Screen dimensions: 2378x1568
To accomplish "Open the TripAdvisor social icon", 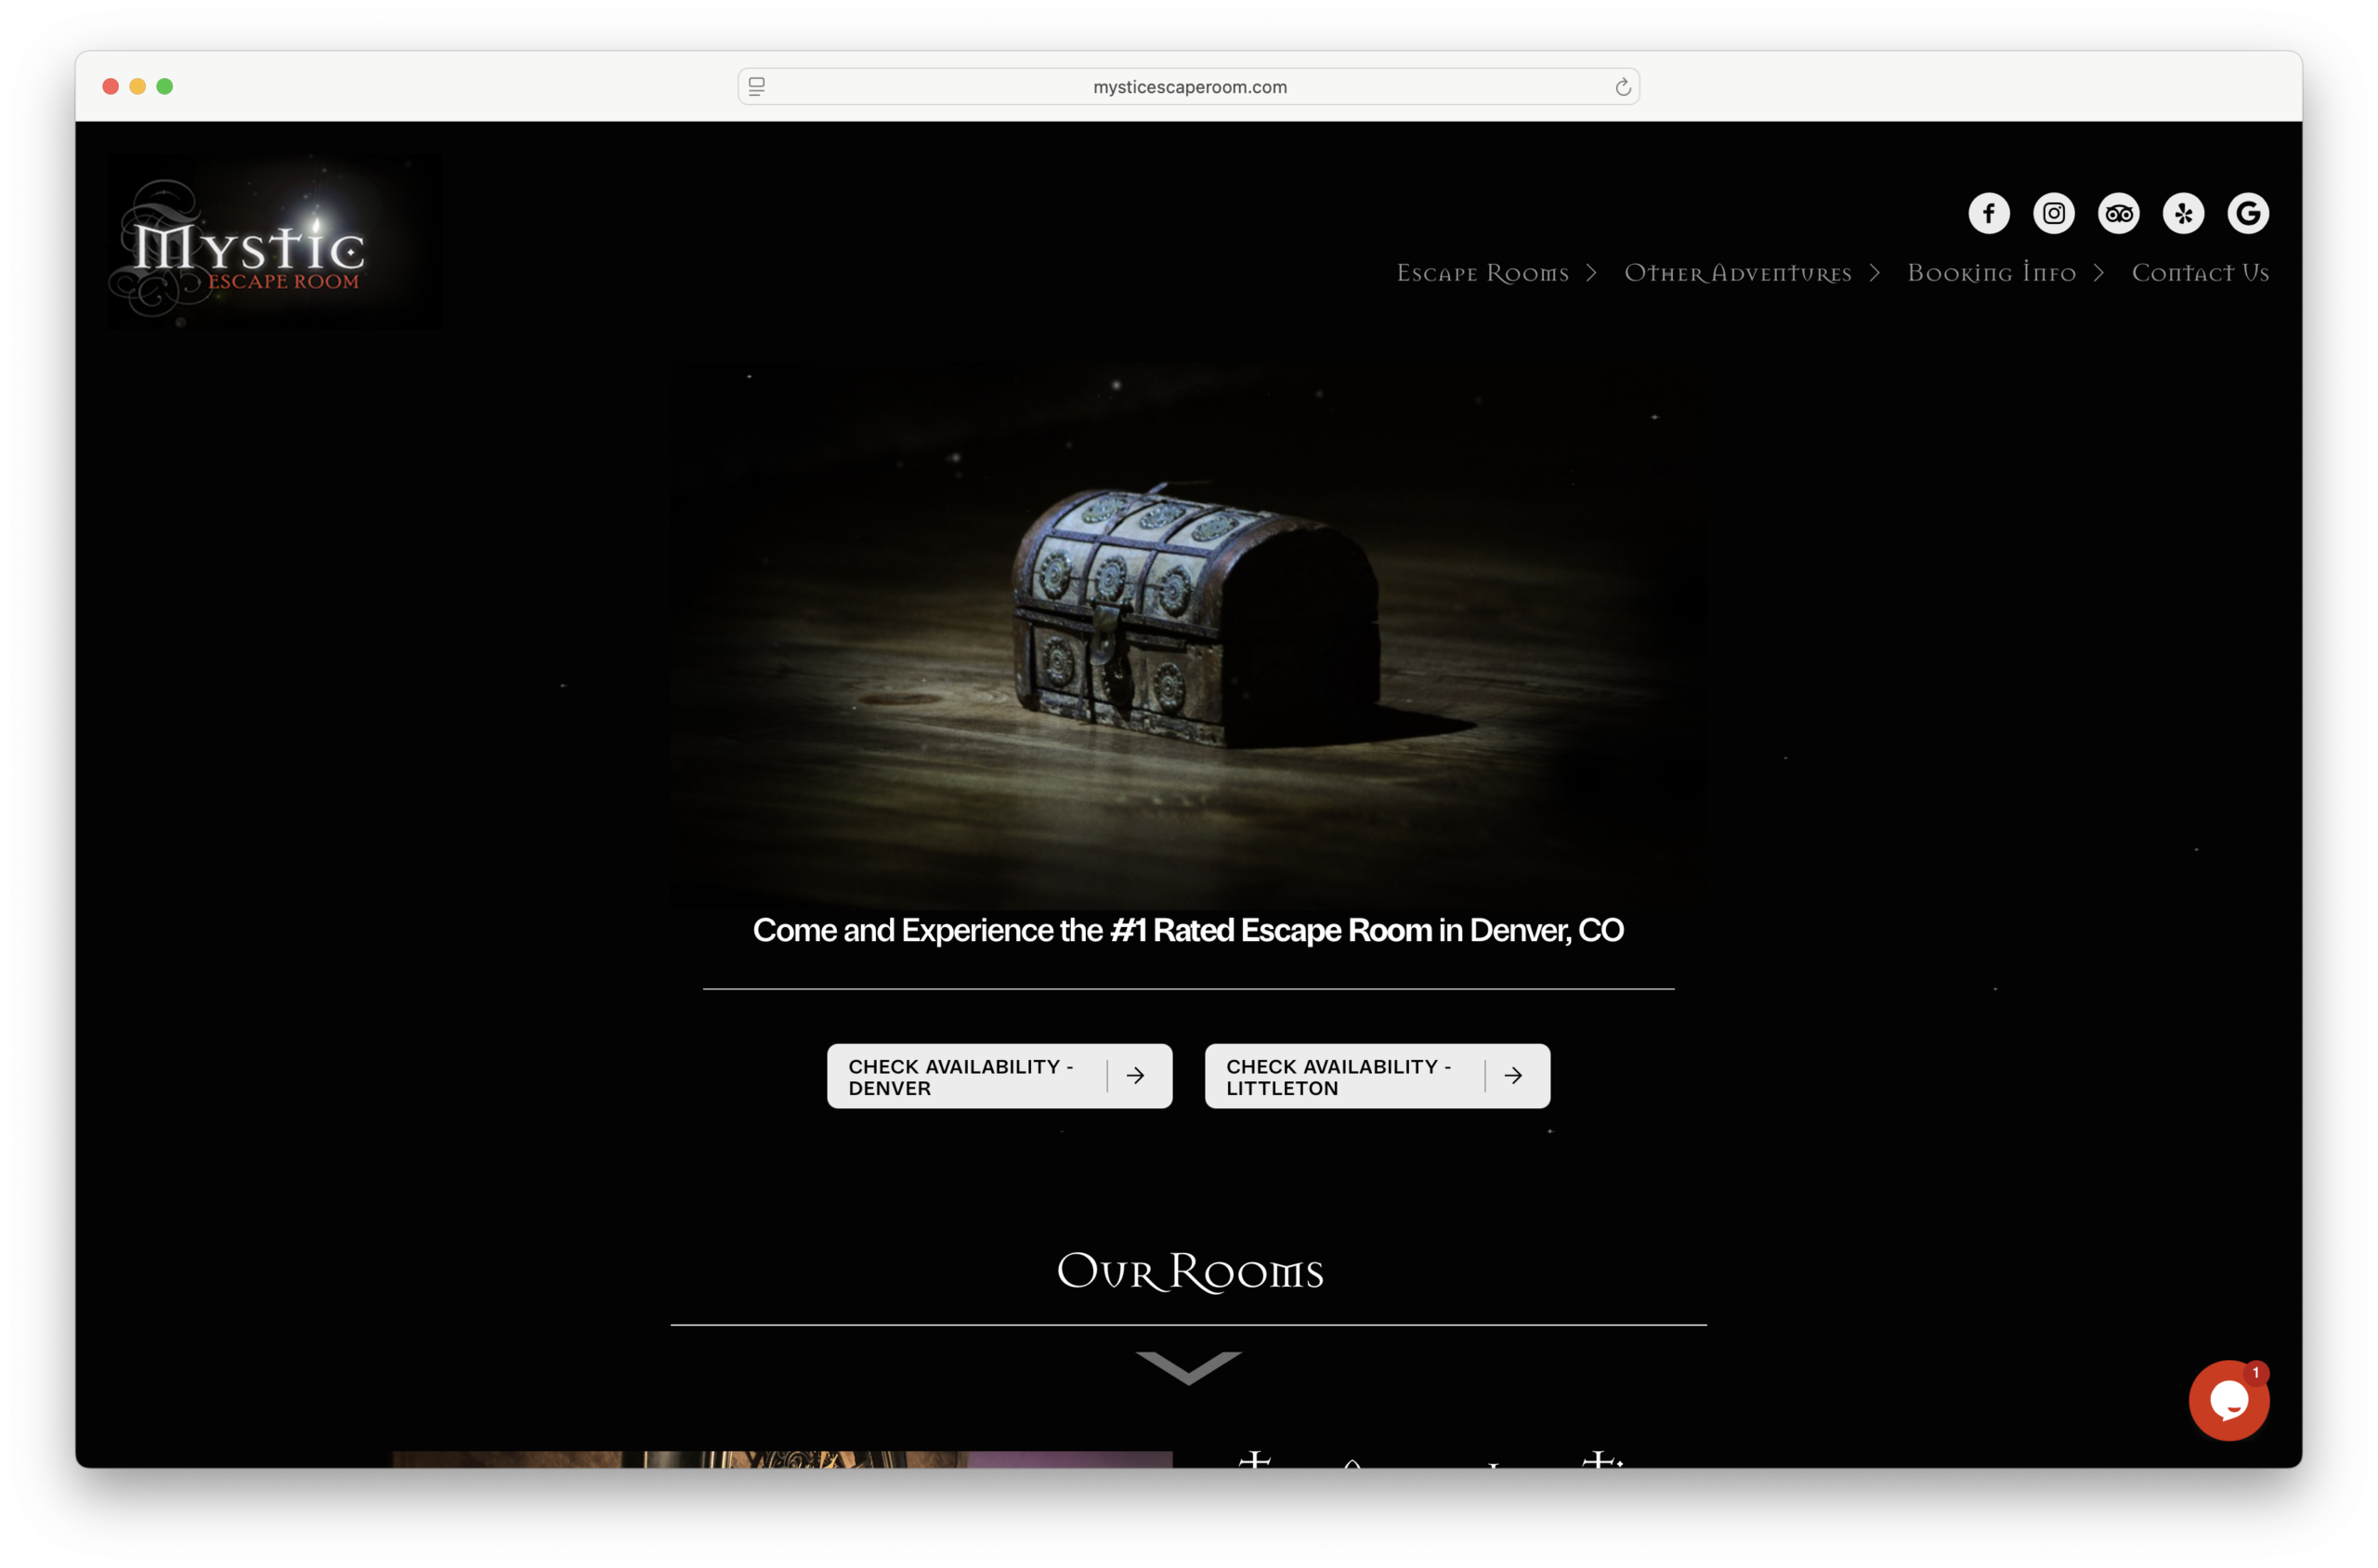I will click(x=2118, y=213).
